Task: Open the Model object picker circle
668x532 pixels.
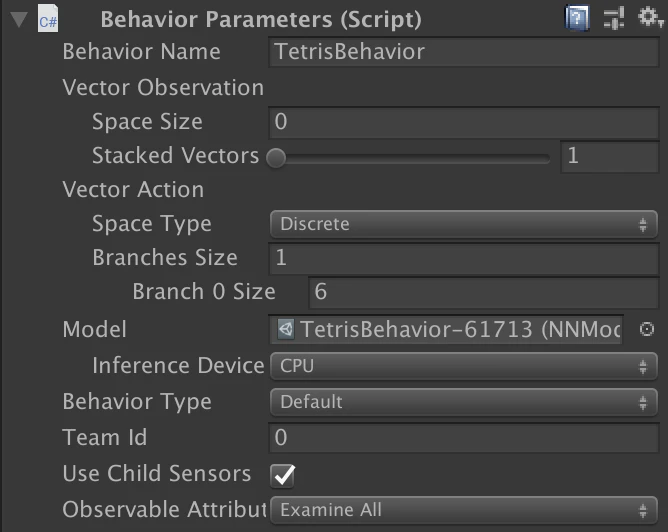Action: click(x=647, y=329)
